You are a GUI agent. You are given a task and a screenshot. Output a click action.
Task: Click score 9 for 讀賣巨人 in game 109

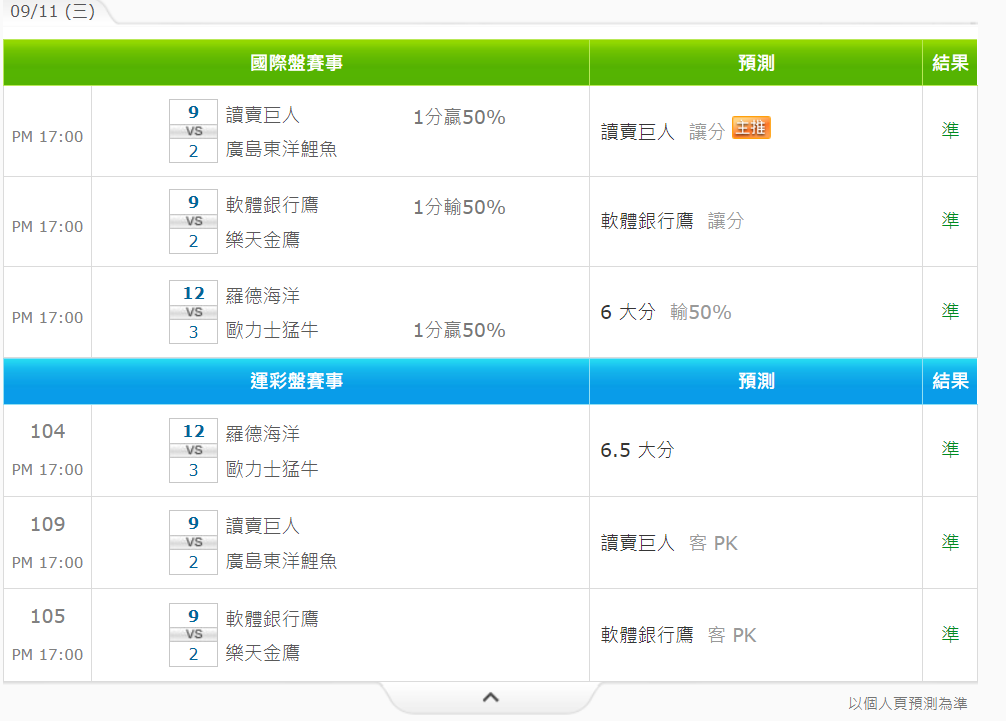(194, 523)
